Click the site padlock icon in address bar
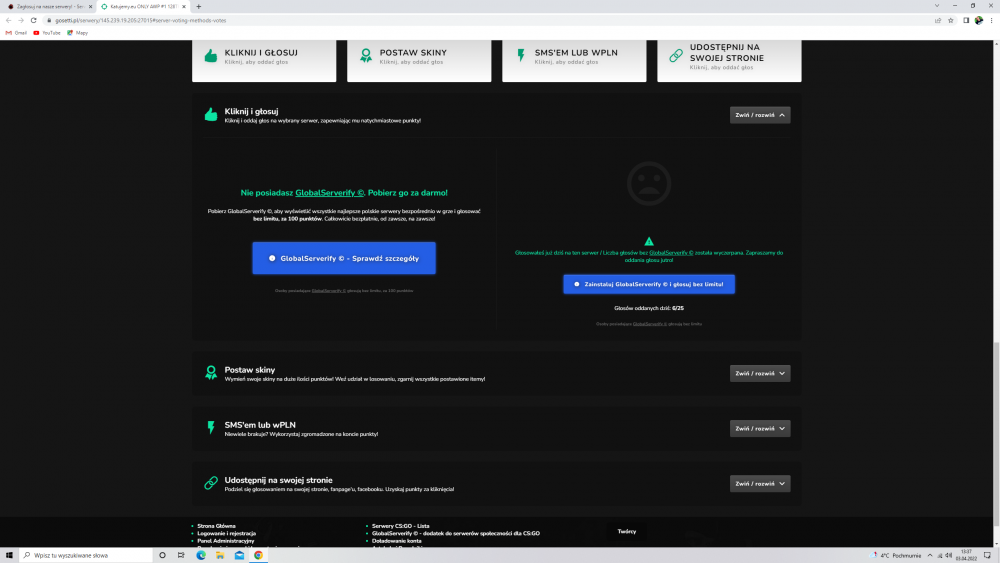The width and height of the screenshot is (1000, 563). click(x=49, y=20)
